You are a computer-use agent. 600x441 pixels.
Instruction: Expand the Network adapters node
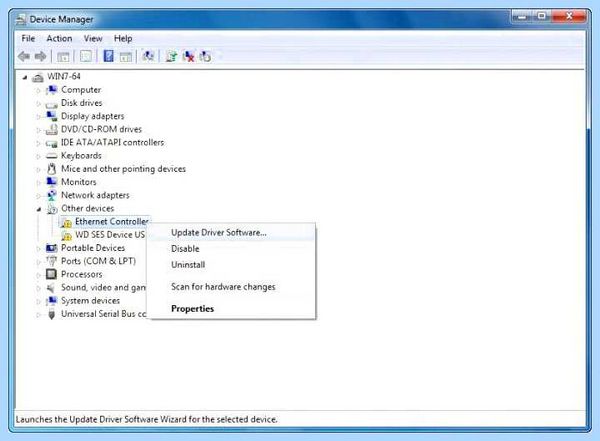[38, 196]
